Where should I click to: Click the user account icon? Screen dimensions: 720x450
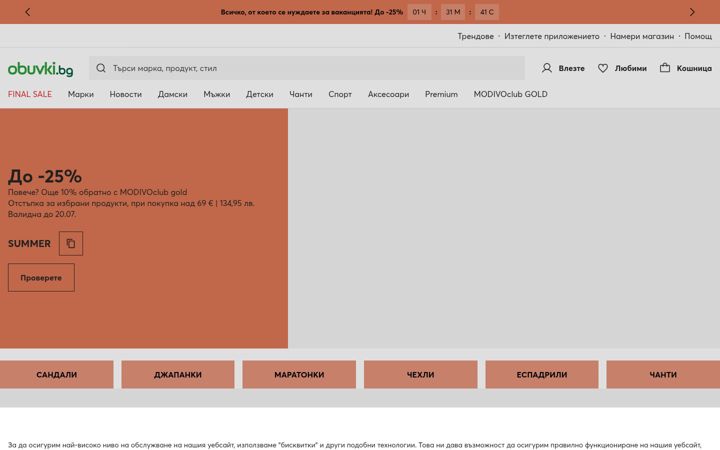click(546, 68)
